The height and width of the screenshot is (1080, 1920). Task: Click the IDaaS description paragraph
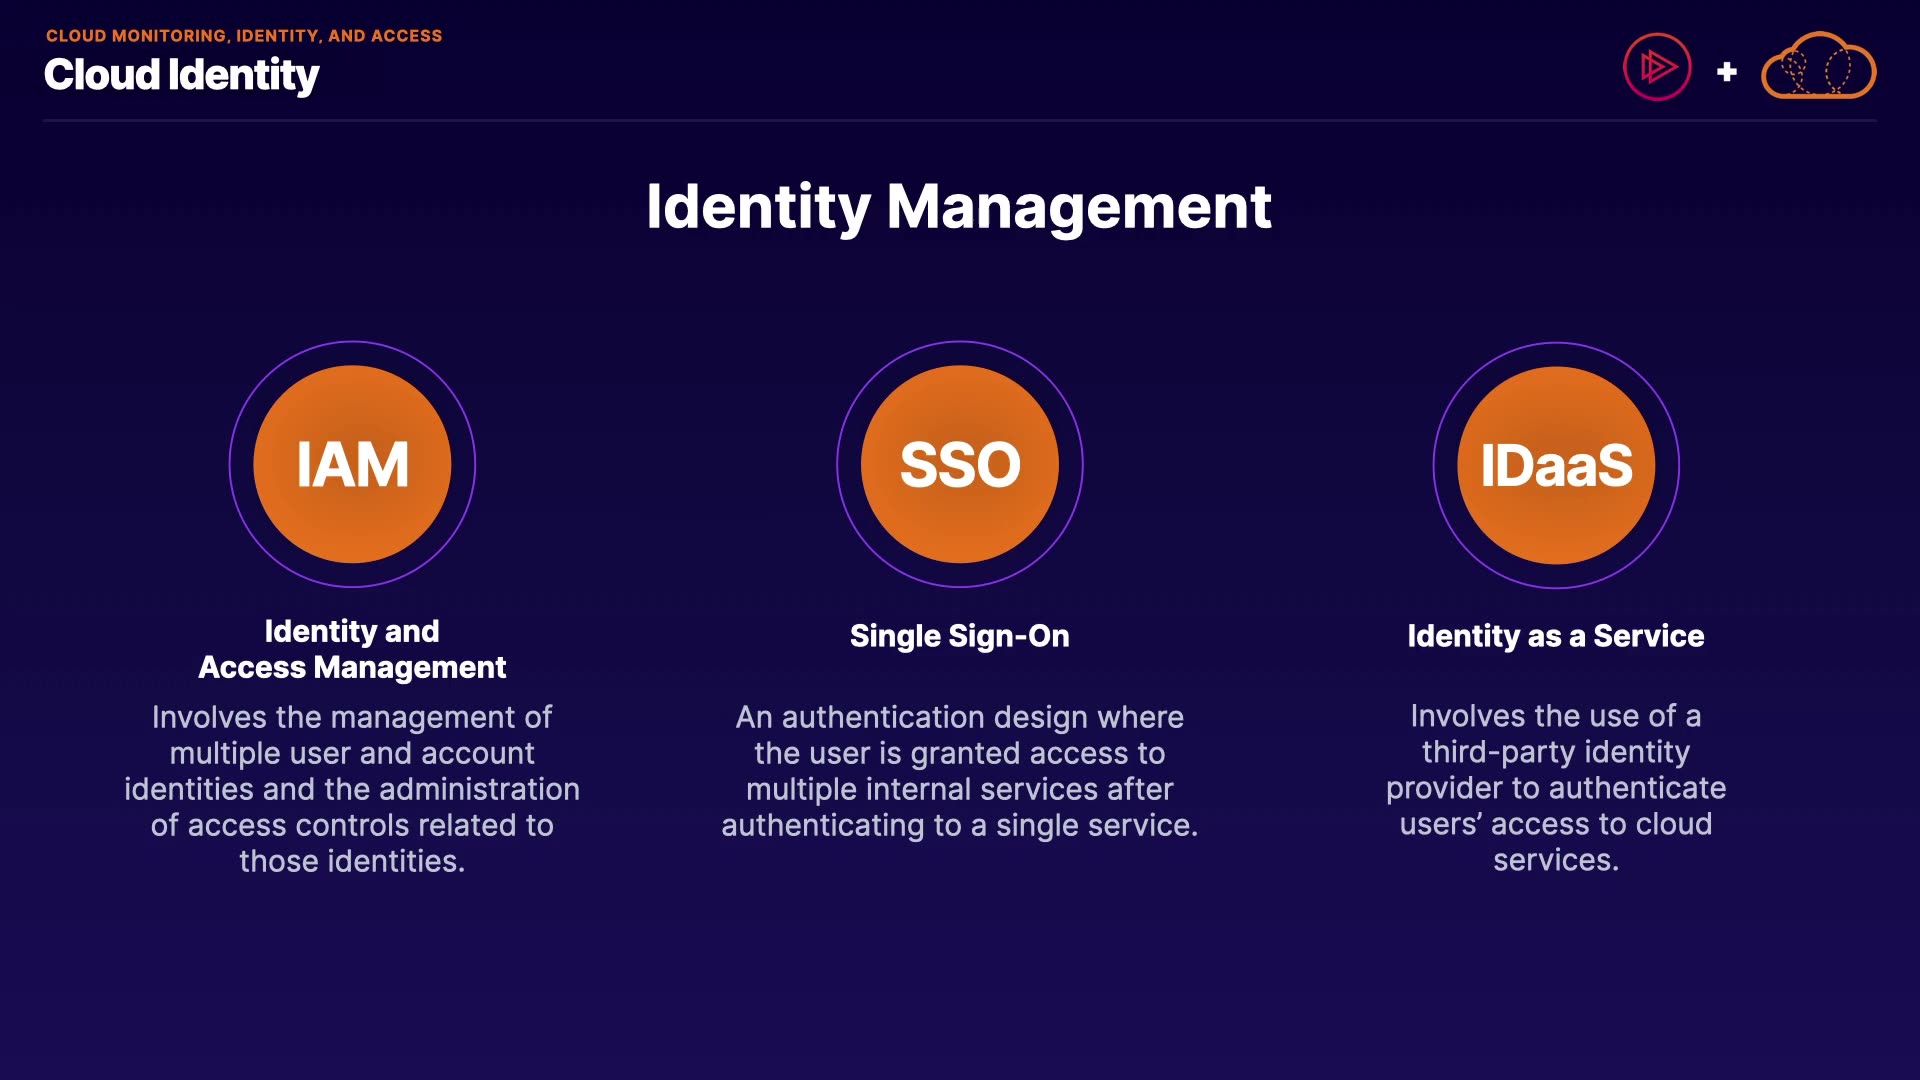[1555, 788]
